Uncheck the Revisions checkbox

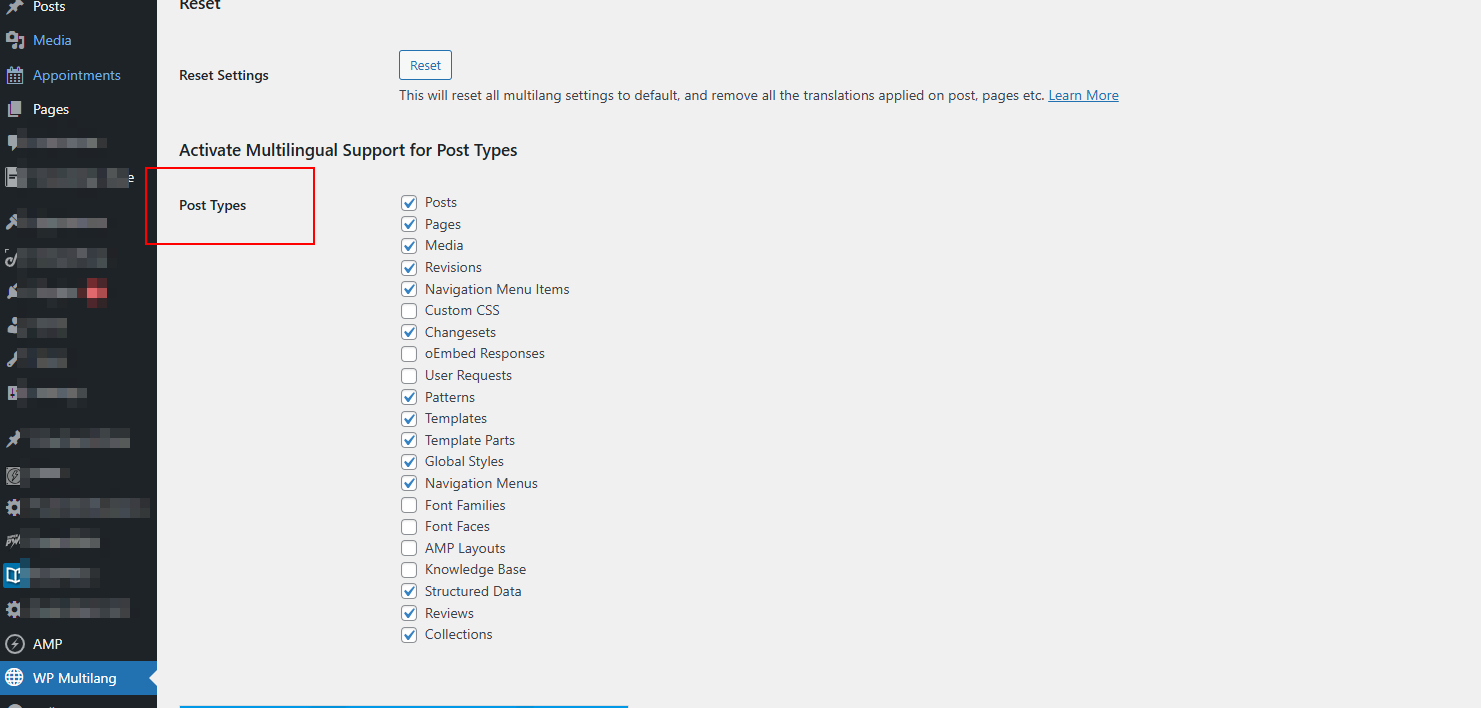coord(409,267)
